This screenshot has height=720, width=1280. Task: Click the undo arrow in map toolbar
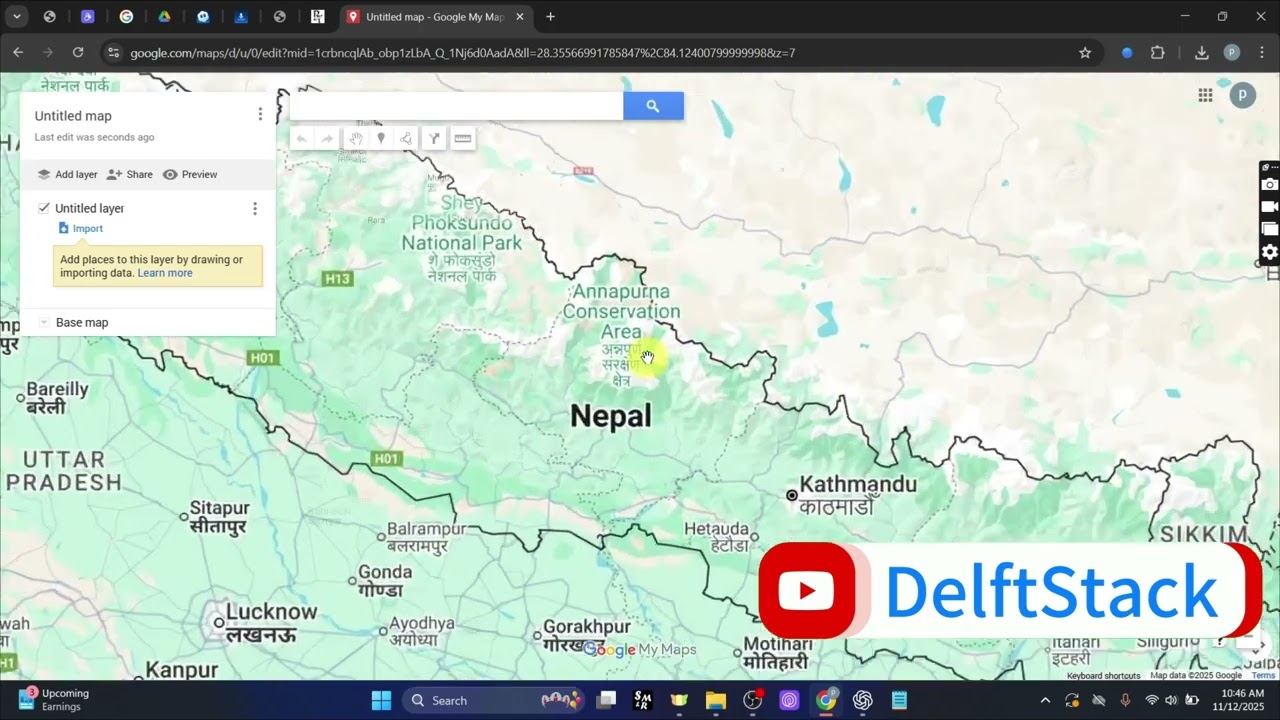[301, 139]
